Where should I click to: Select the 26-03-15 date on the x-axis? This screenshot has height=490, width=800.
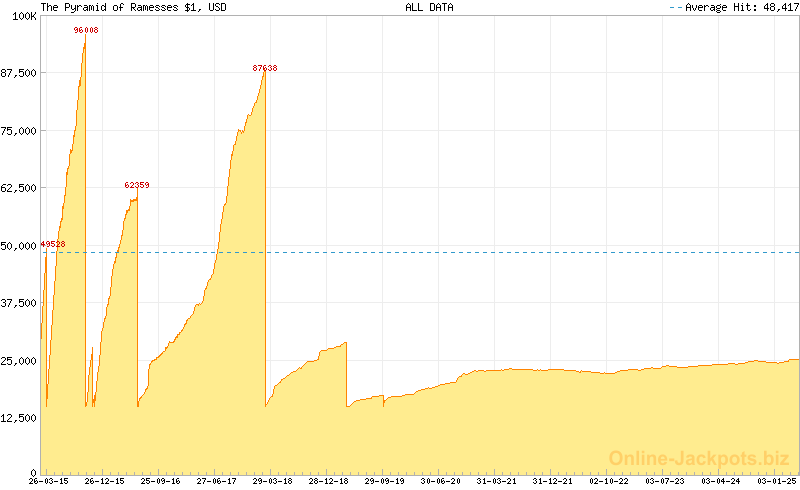(48, 482)
